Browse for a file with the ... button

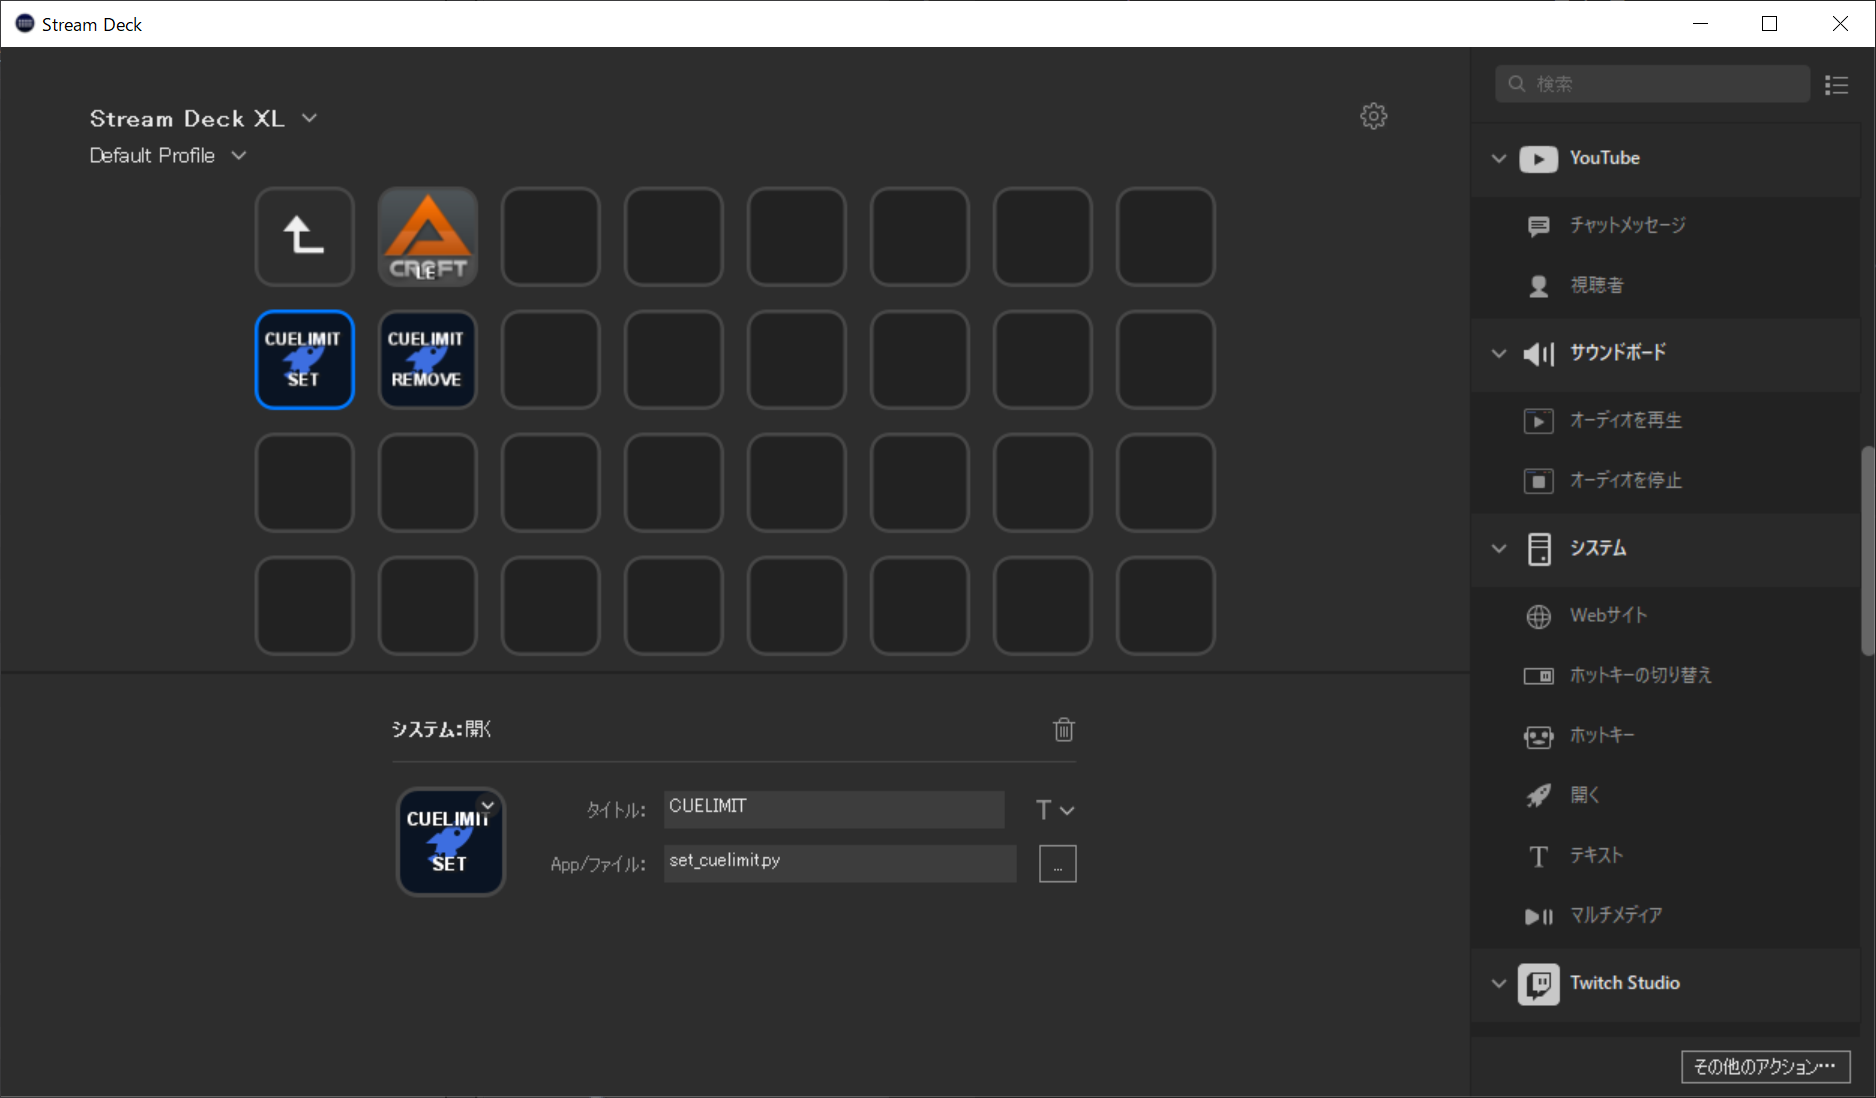[x=1057, y=863]
